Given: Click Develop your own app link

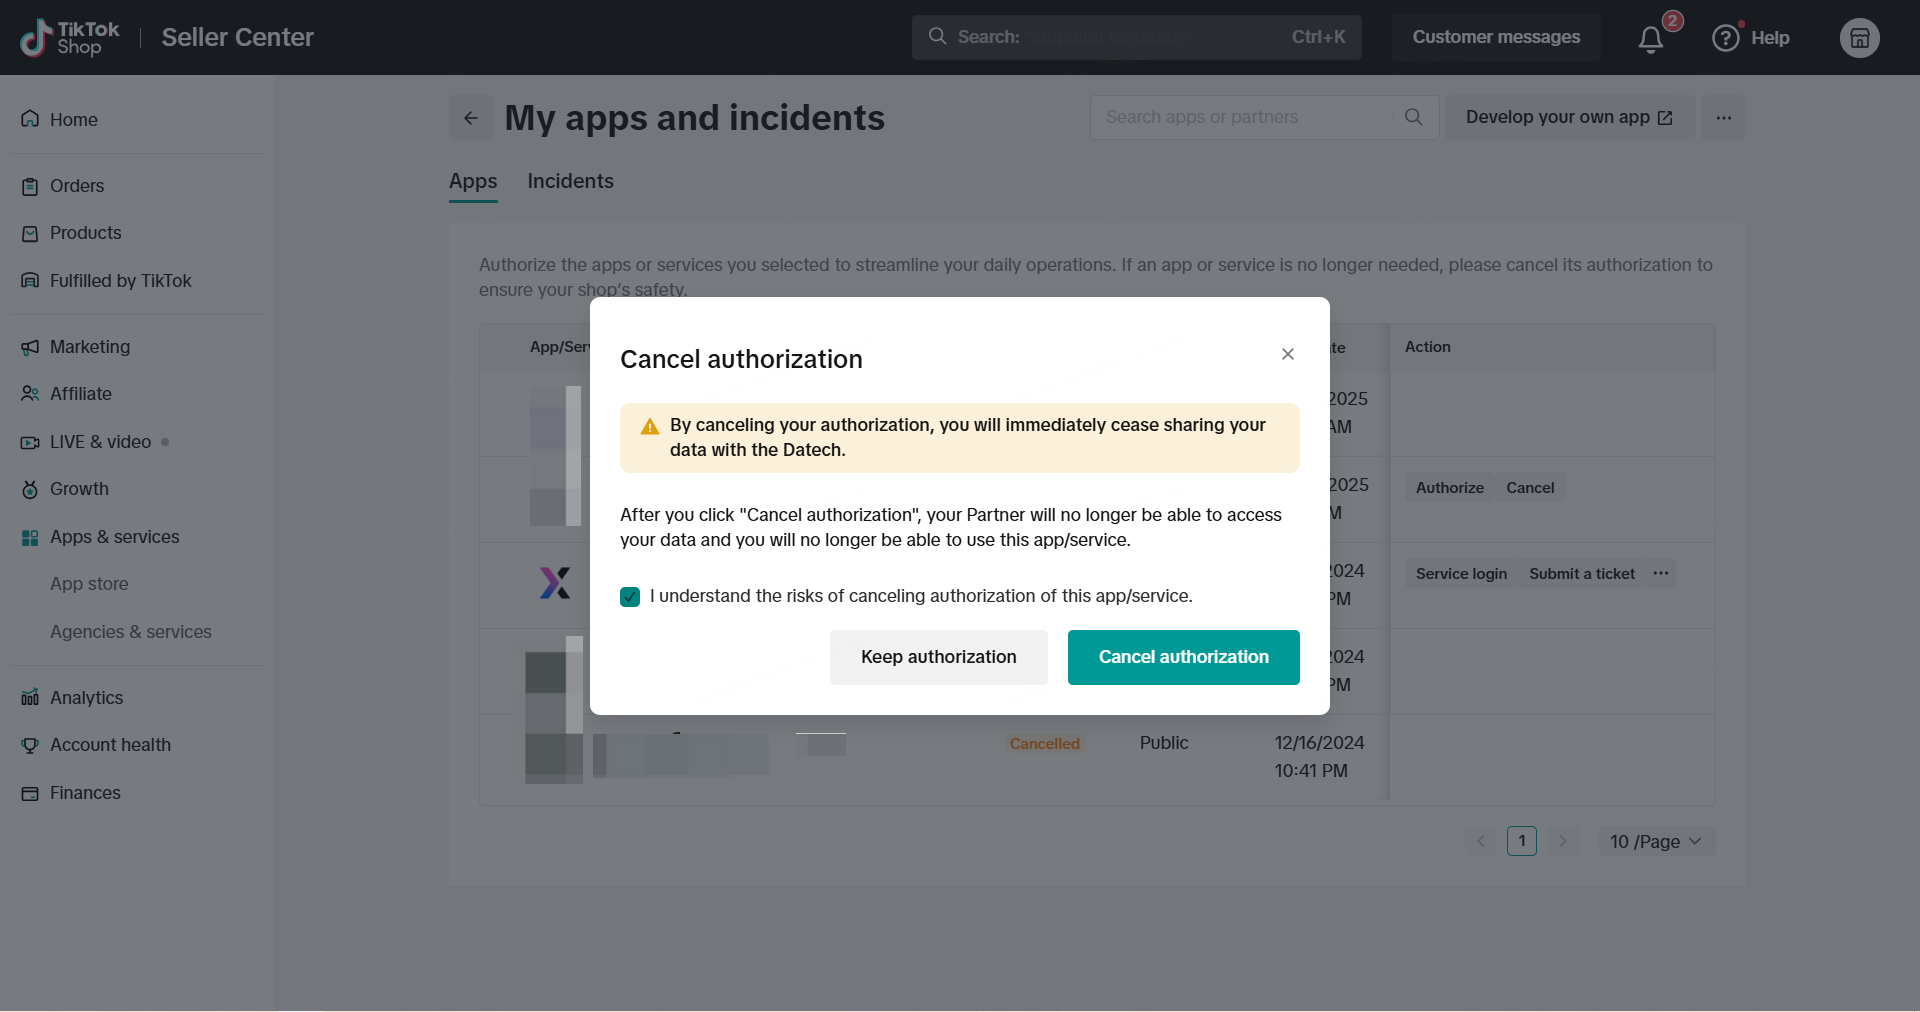Looking at the screenshot, I should coord(1568,117).
